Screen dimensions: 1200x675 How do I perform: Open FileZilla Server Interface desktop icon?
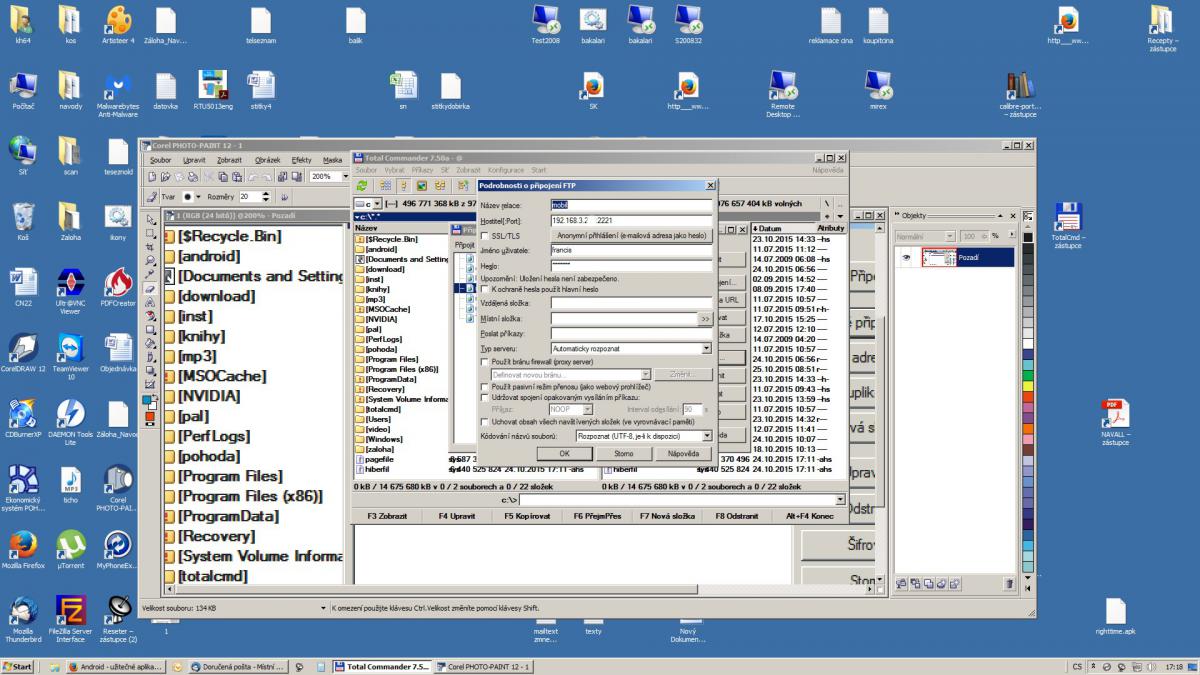point(71,617)
